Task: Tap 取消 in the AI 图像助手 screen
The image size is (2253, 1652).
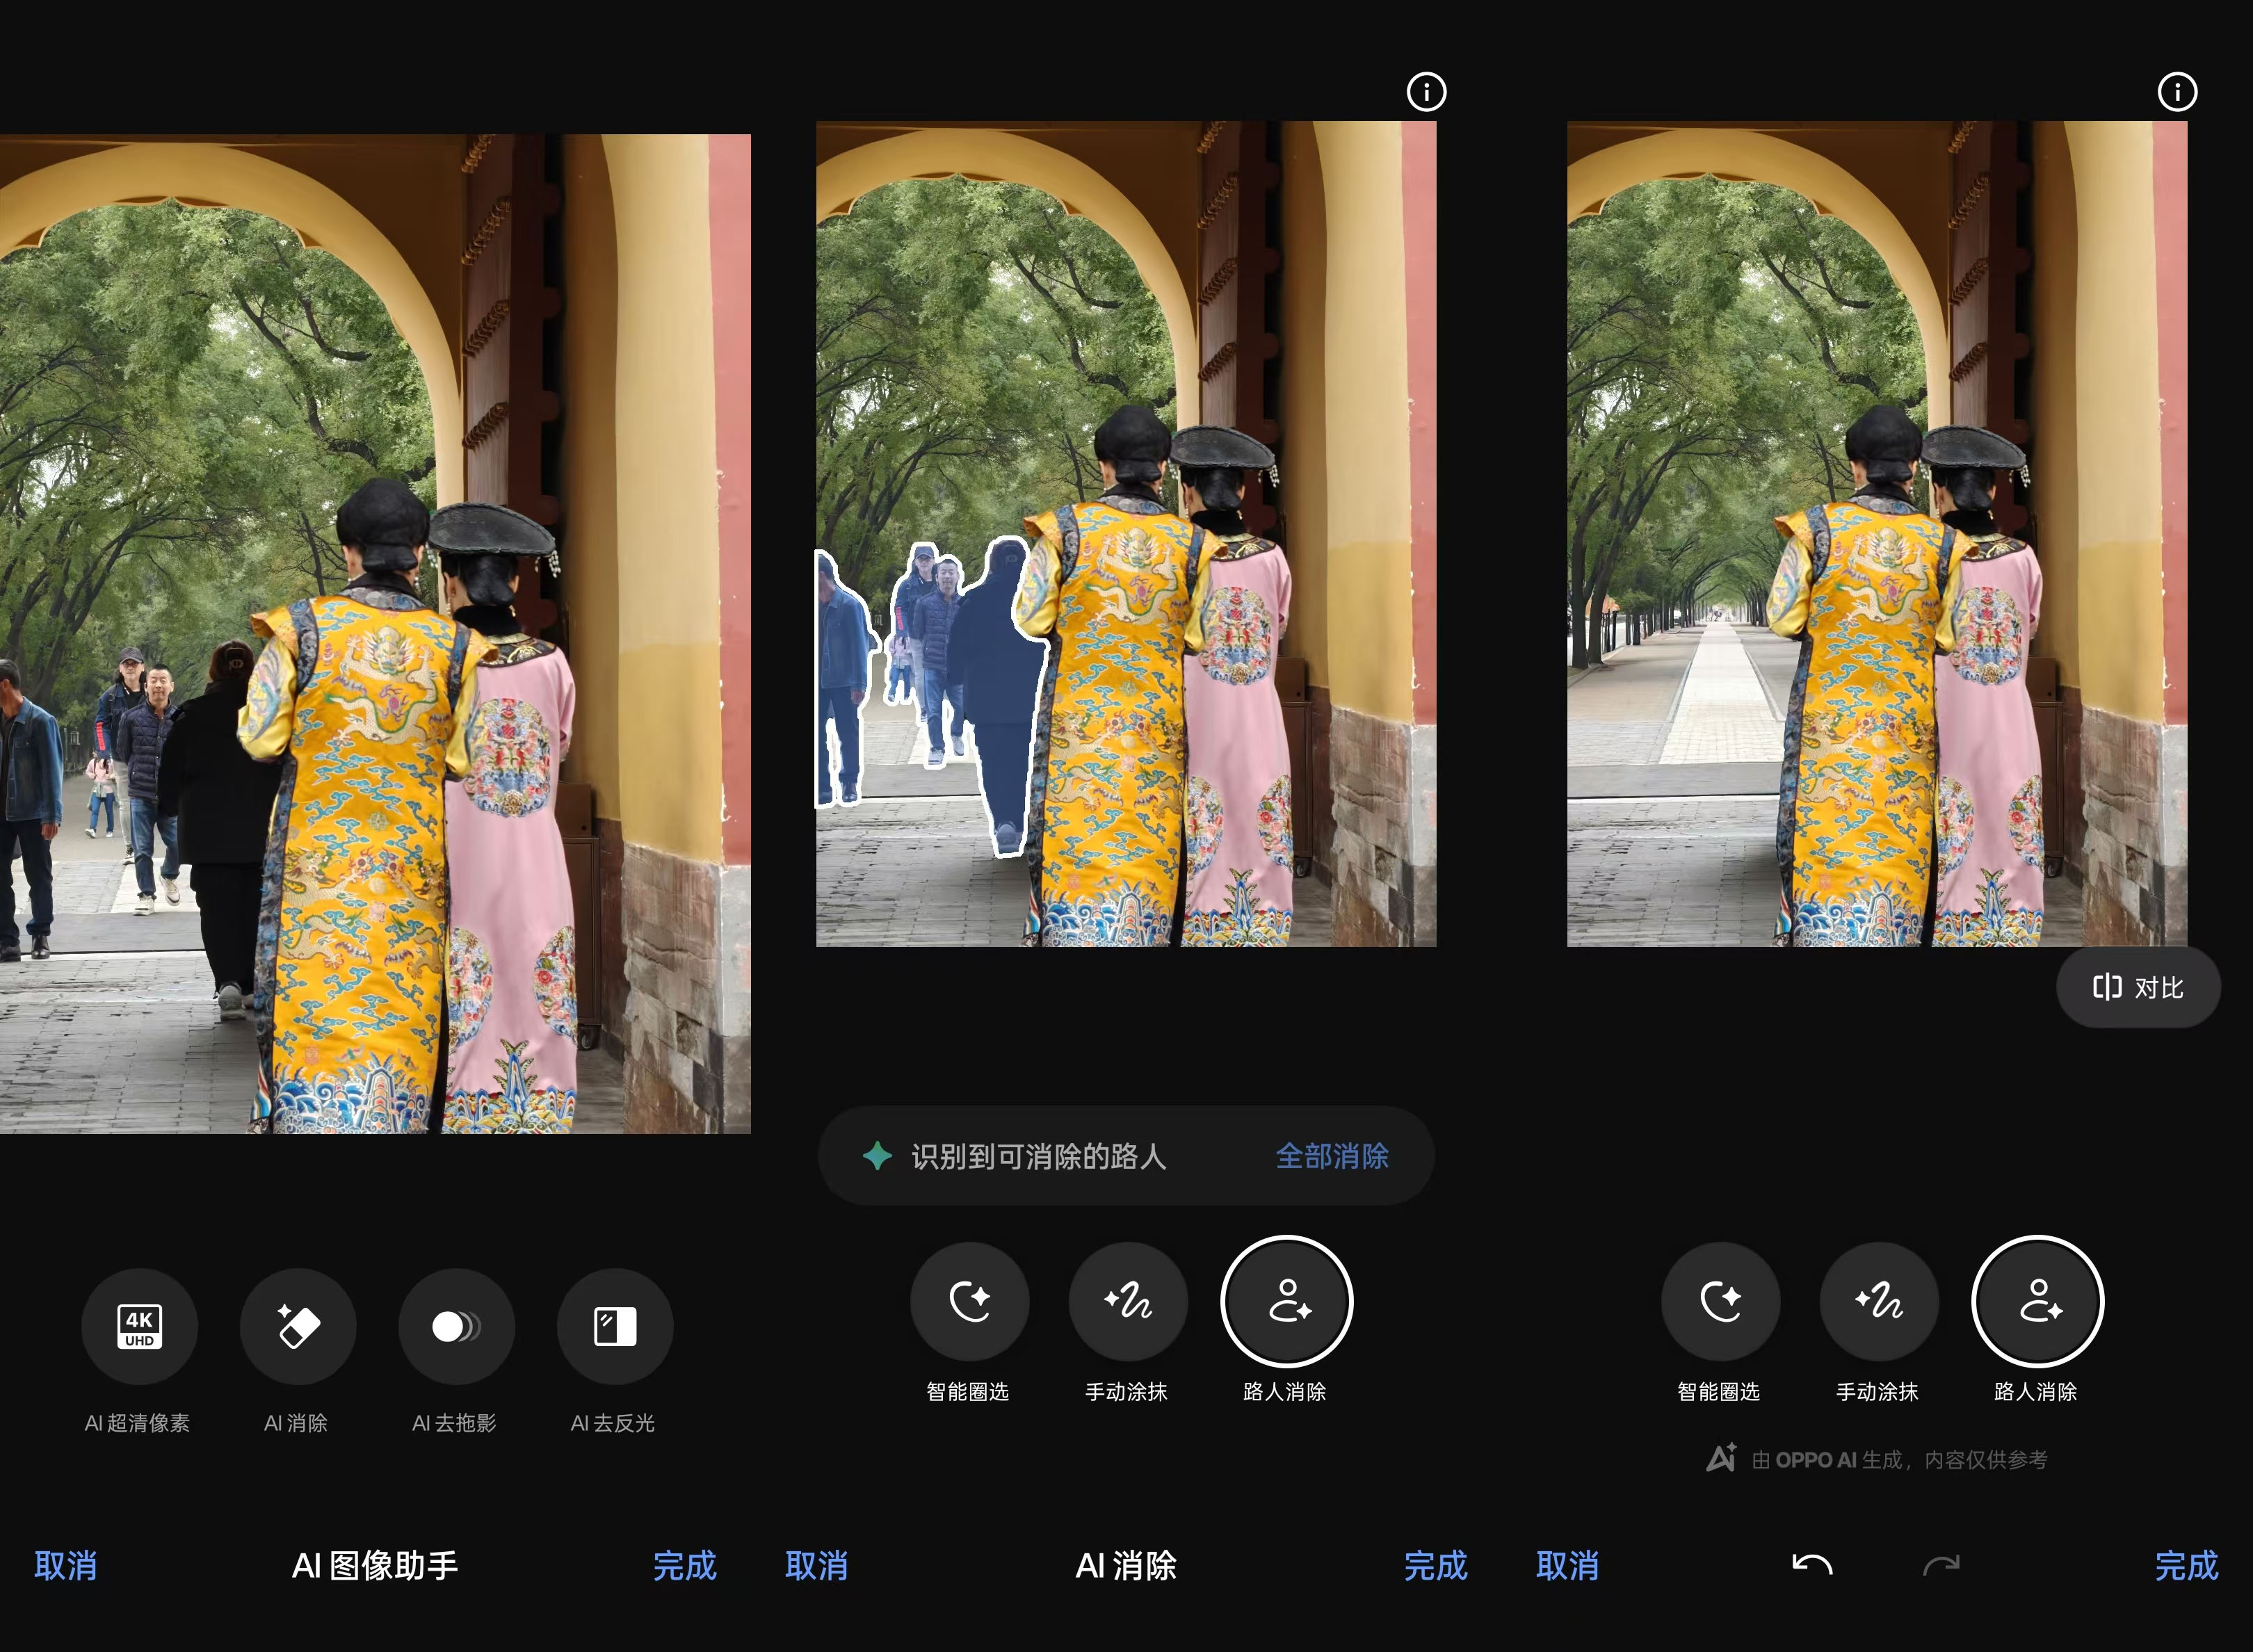Action: pos(66,1565)
